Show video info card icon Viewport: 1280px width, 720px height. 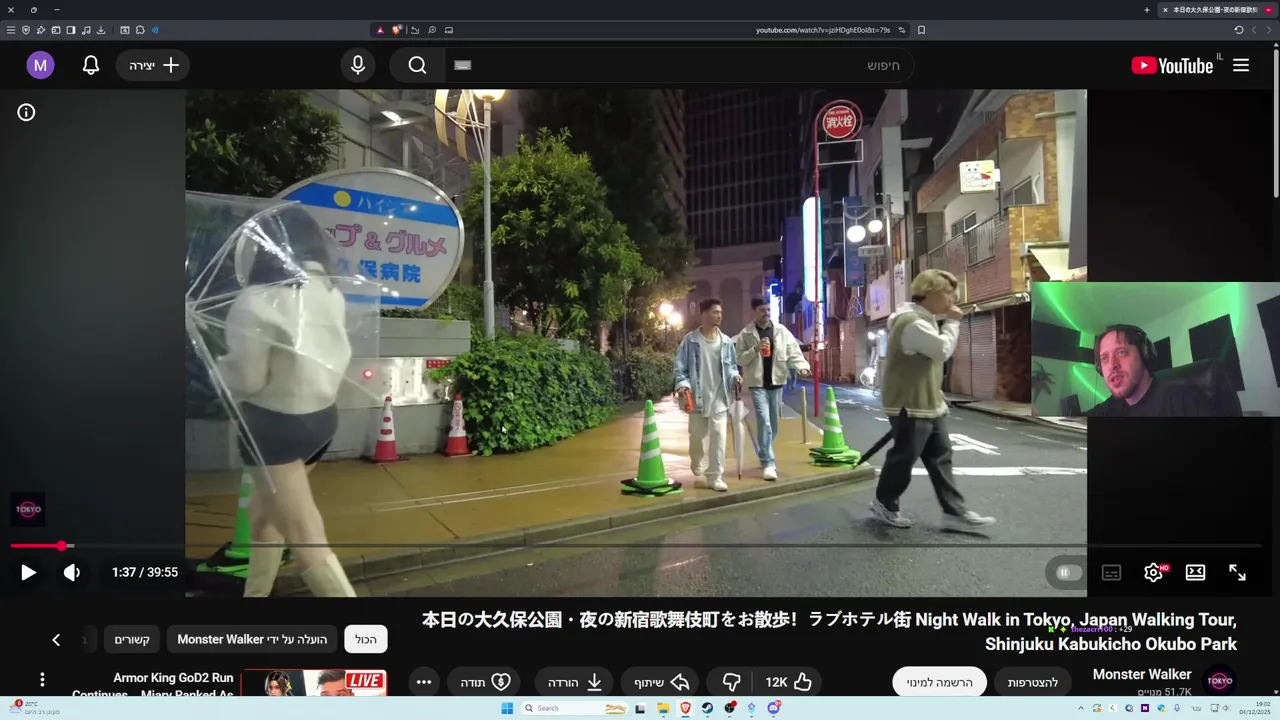pos(26,113)
